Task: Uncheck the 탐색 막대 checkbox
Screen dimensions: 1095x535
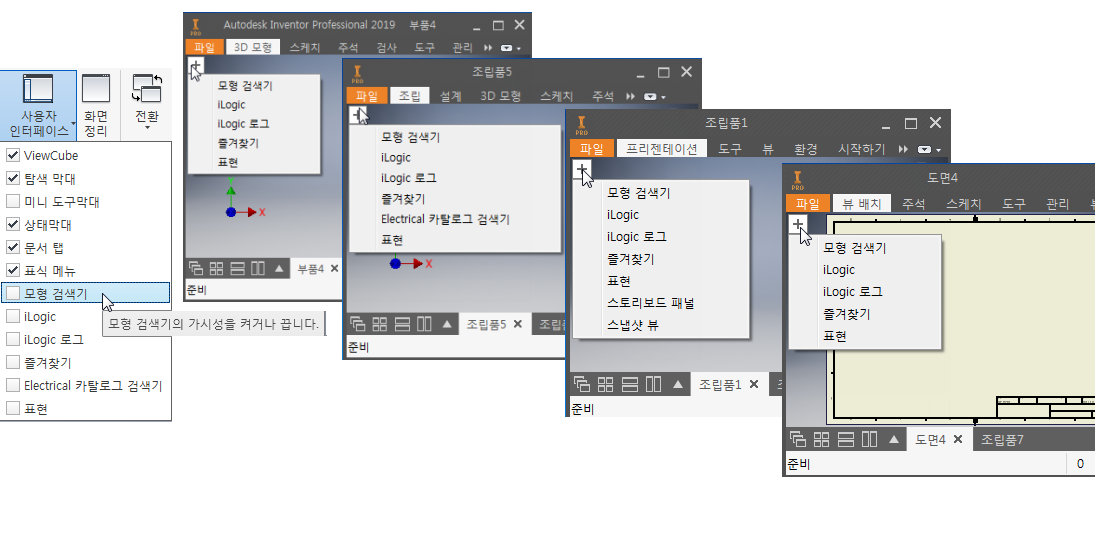Action: (x=13, y=179)
